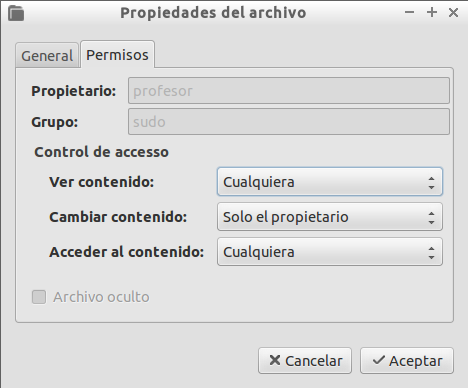Image resolution: width=468 pixels, height=388 pixels.
Task: Click the checkmark icon on Aceptar
Action: 379,360
